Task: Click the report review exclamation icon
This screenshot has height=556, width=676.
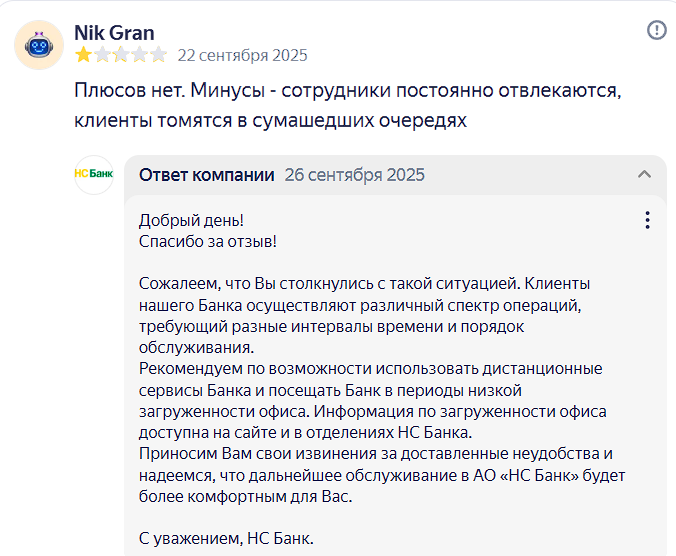Action: (x=657, y=31)
